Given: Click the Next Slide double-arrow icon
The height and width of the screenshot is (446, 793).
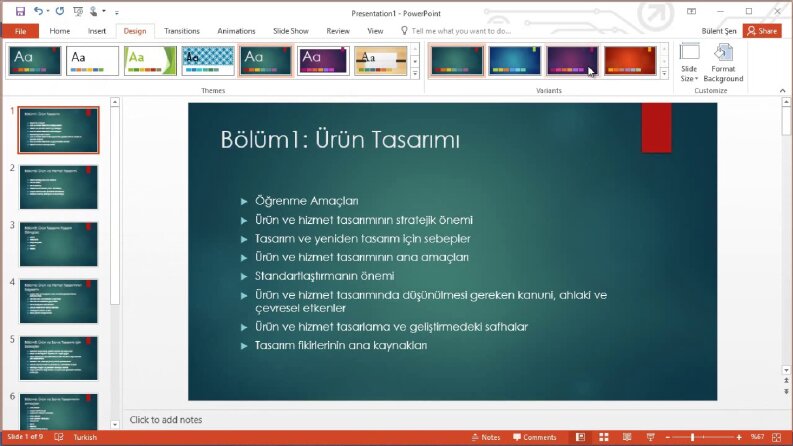Looking at the screenshot, I should tap(786, 391).
